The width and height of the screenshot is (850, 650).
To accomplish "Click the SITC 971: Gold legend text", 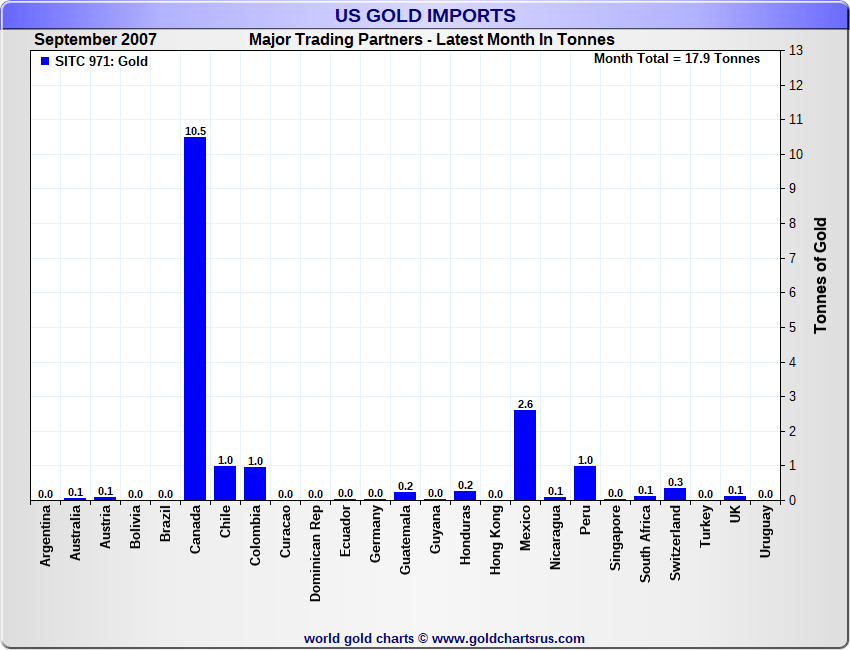I will 101,62.
